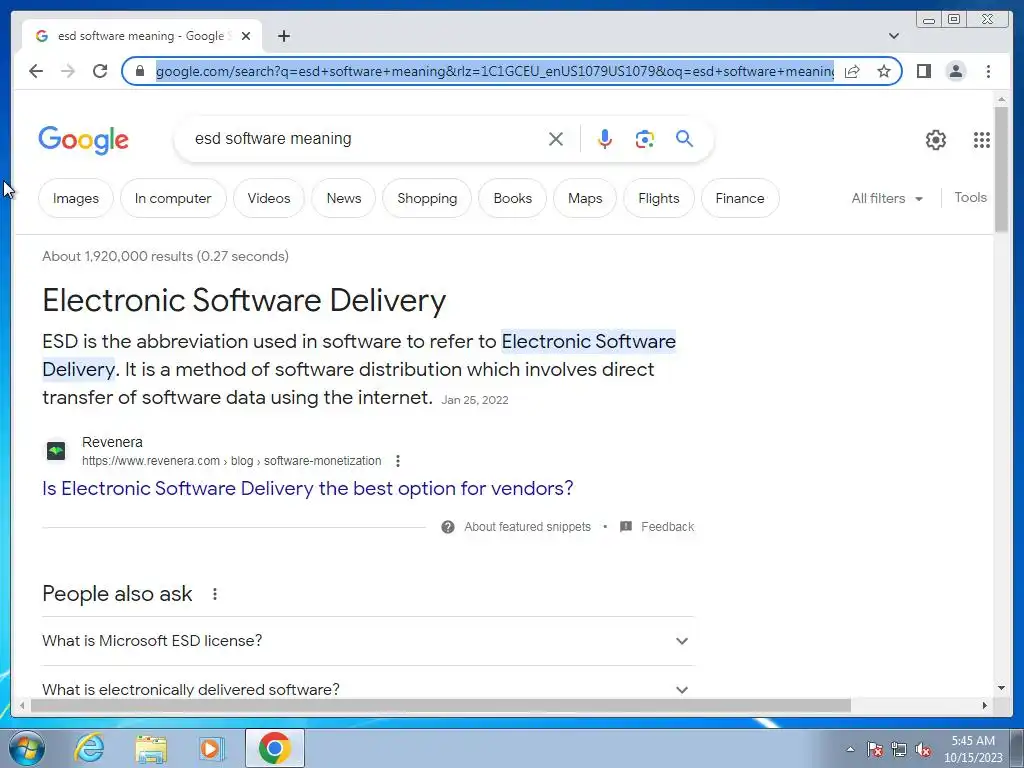Switch to the Maps filter
The height and width of the screenshot is (768, 1024).
pyautogui.click(x=585, y=198)
